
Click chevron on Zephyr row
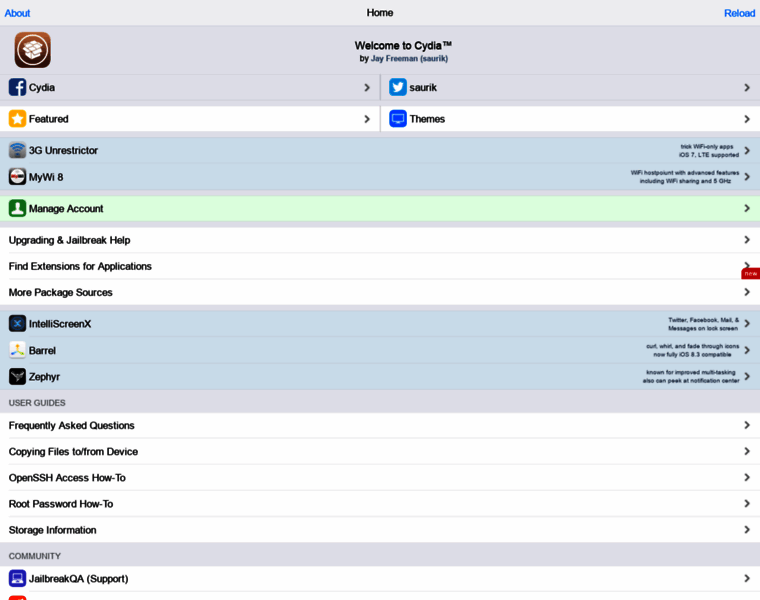(x=747, y=377)
